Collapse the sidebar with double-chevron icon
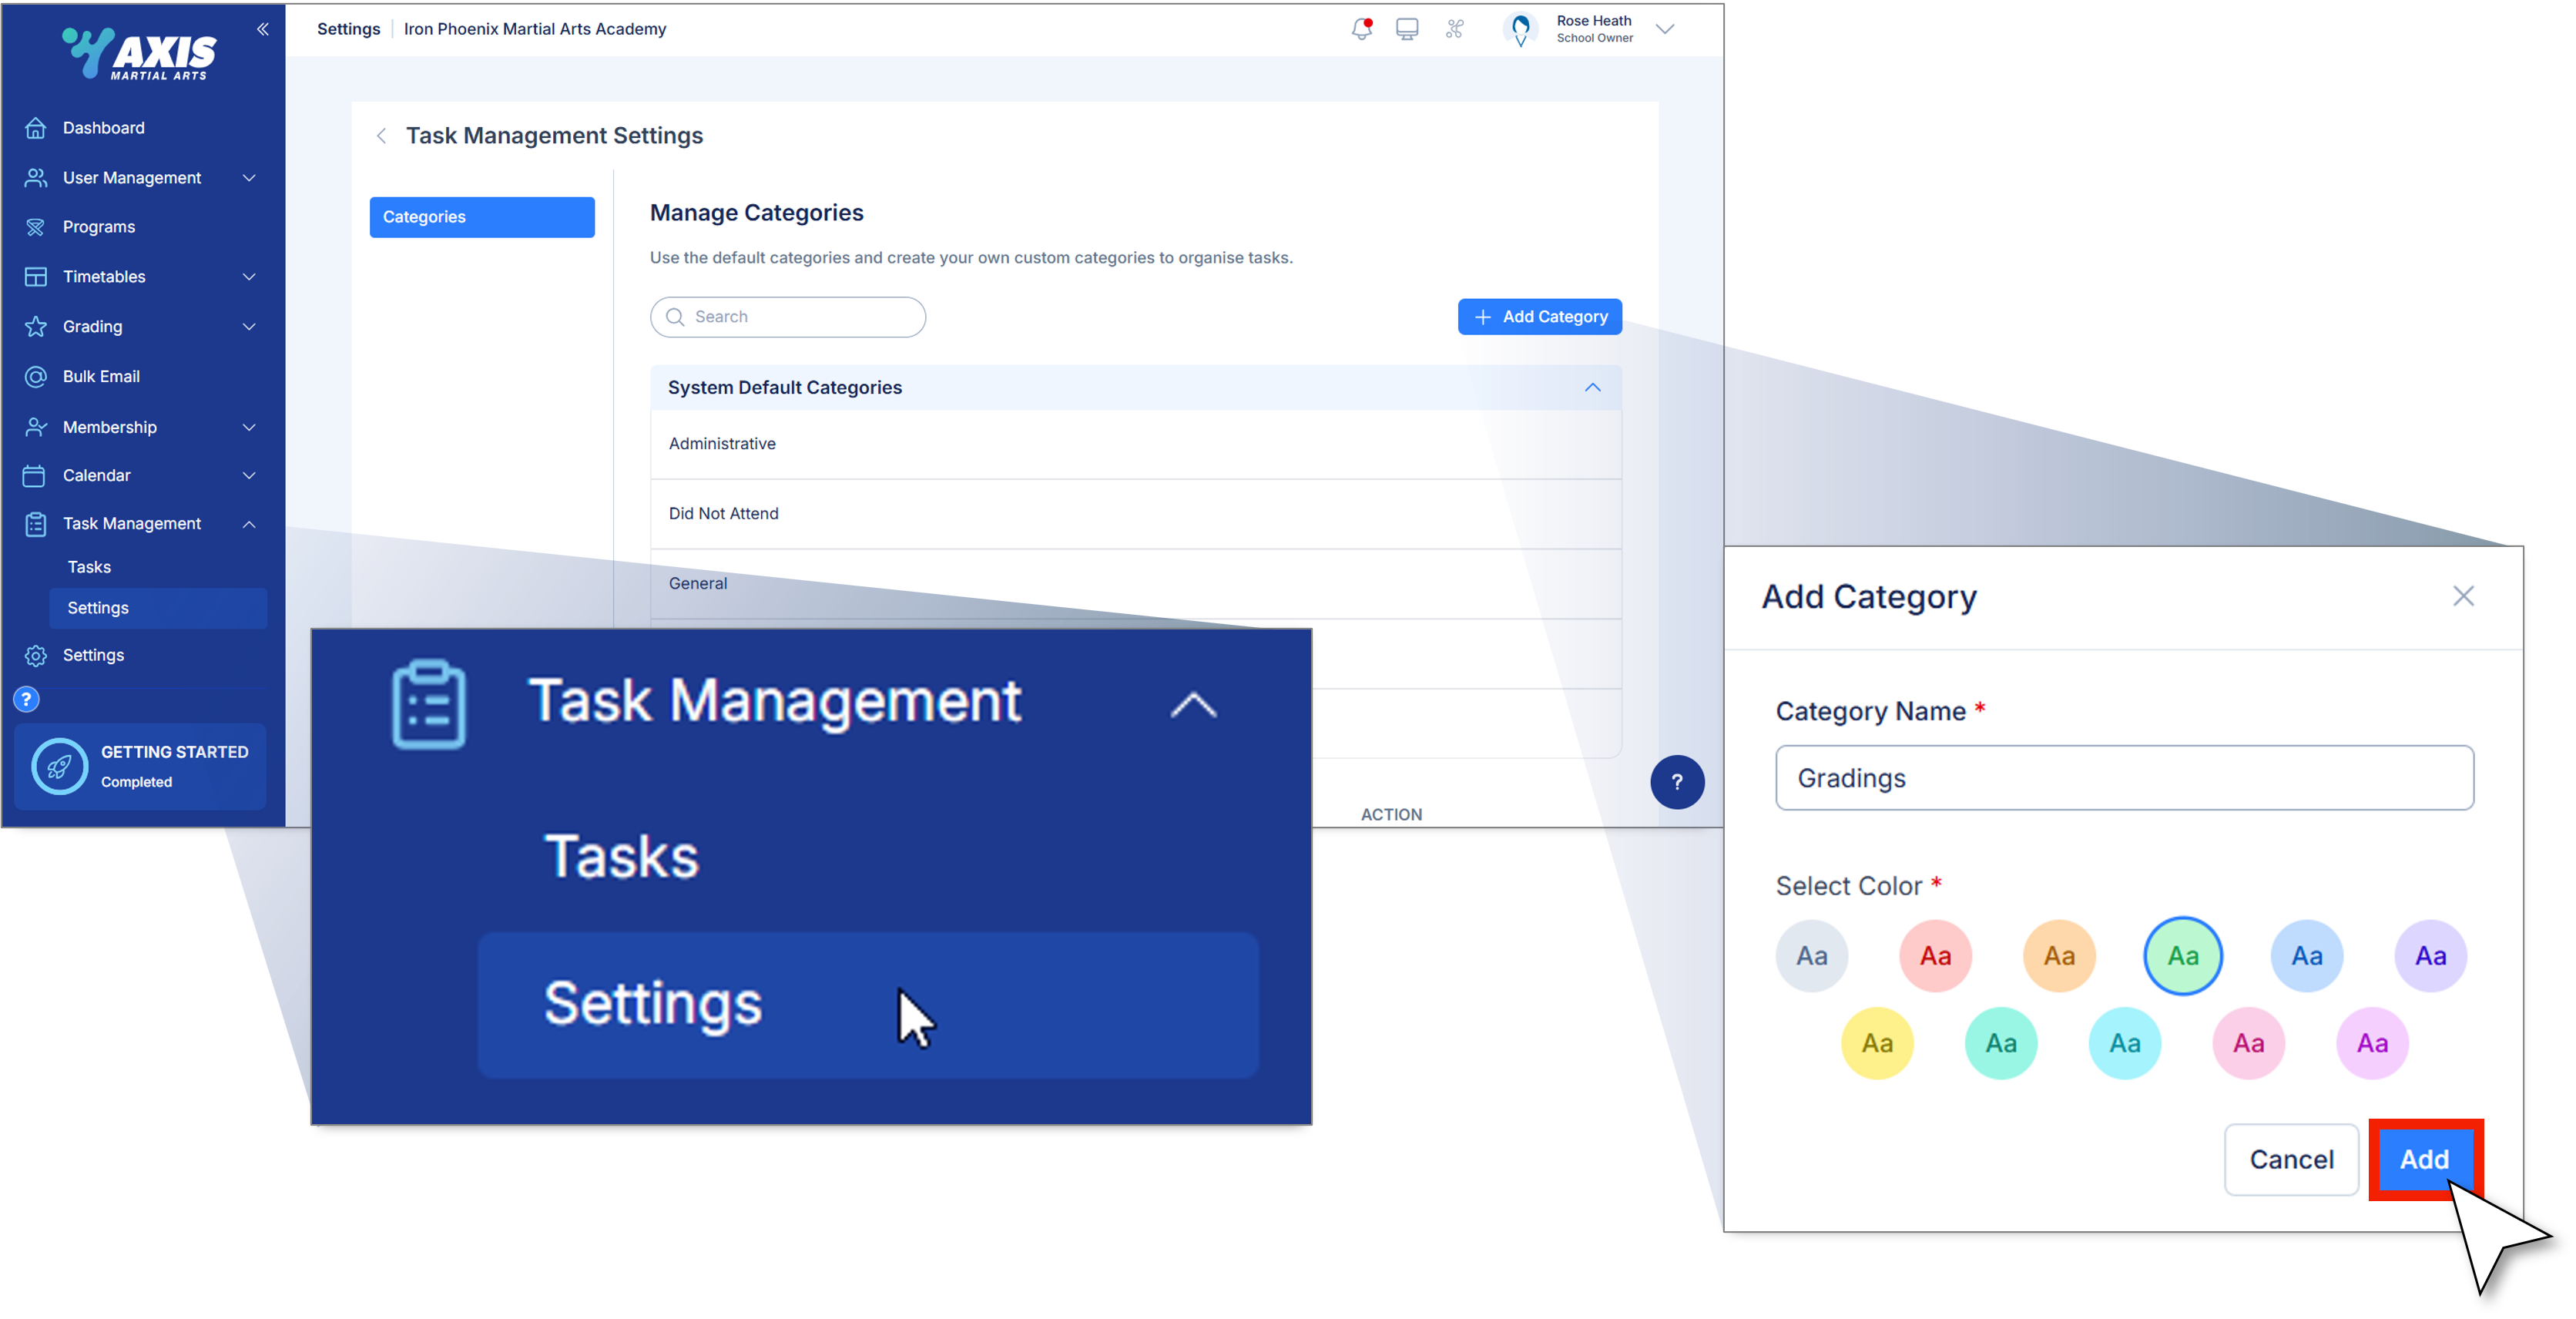 click(263, 29)
